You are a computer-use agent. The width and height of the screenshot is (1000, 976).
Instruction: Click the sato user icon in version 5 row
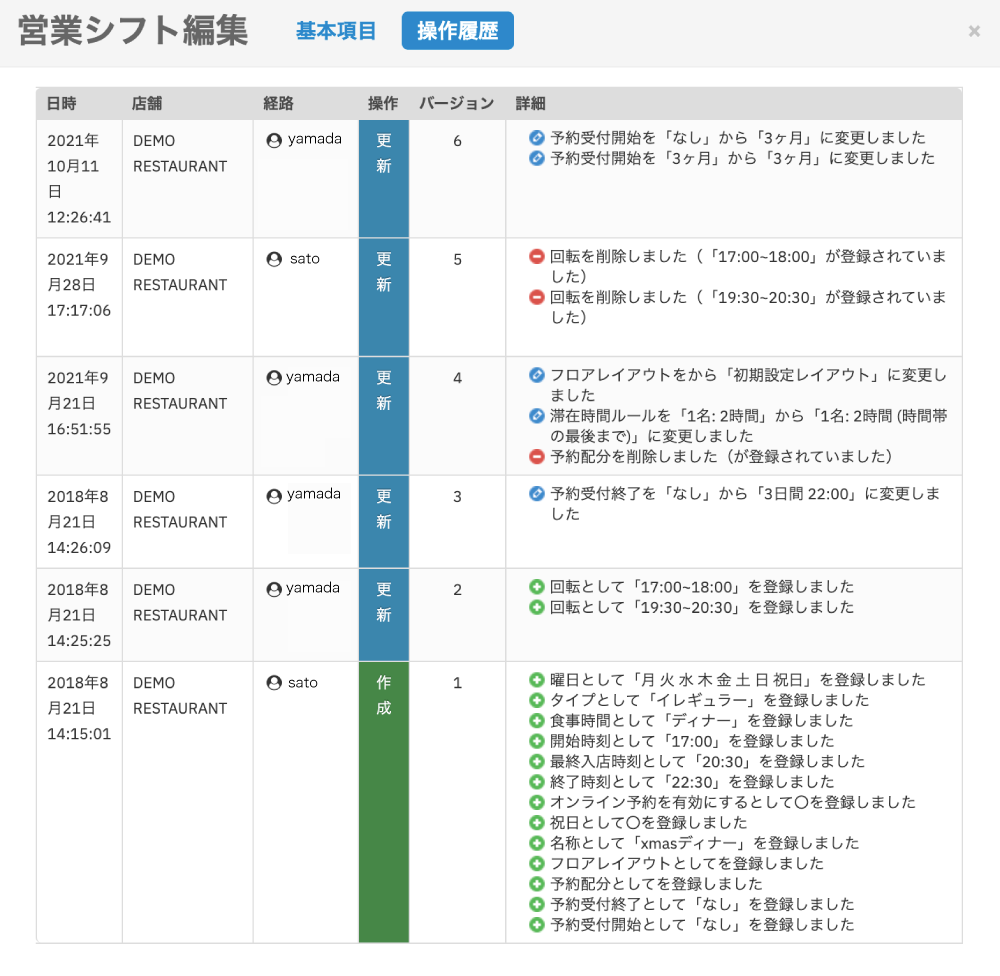click(274, 259)
